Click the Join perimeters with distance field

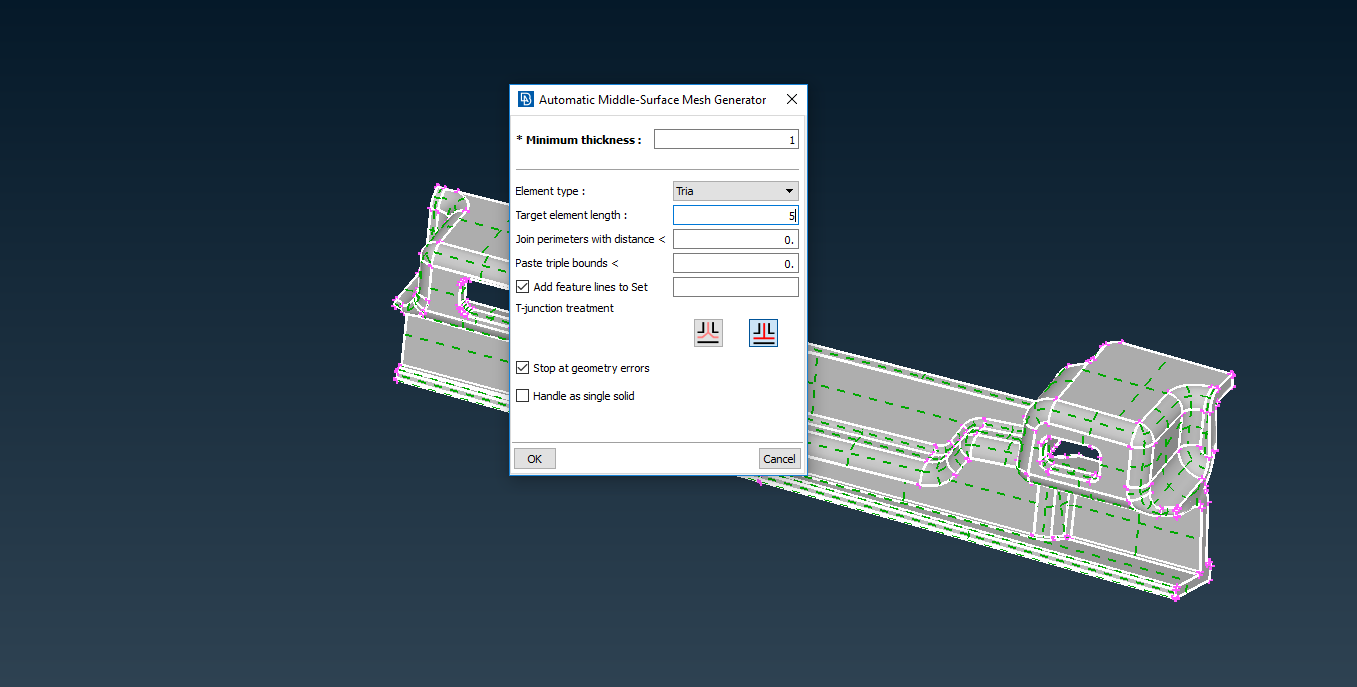(735, 239)
